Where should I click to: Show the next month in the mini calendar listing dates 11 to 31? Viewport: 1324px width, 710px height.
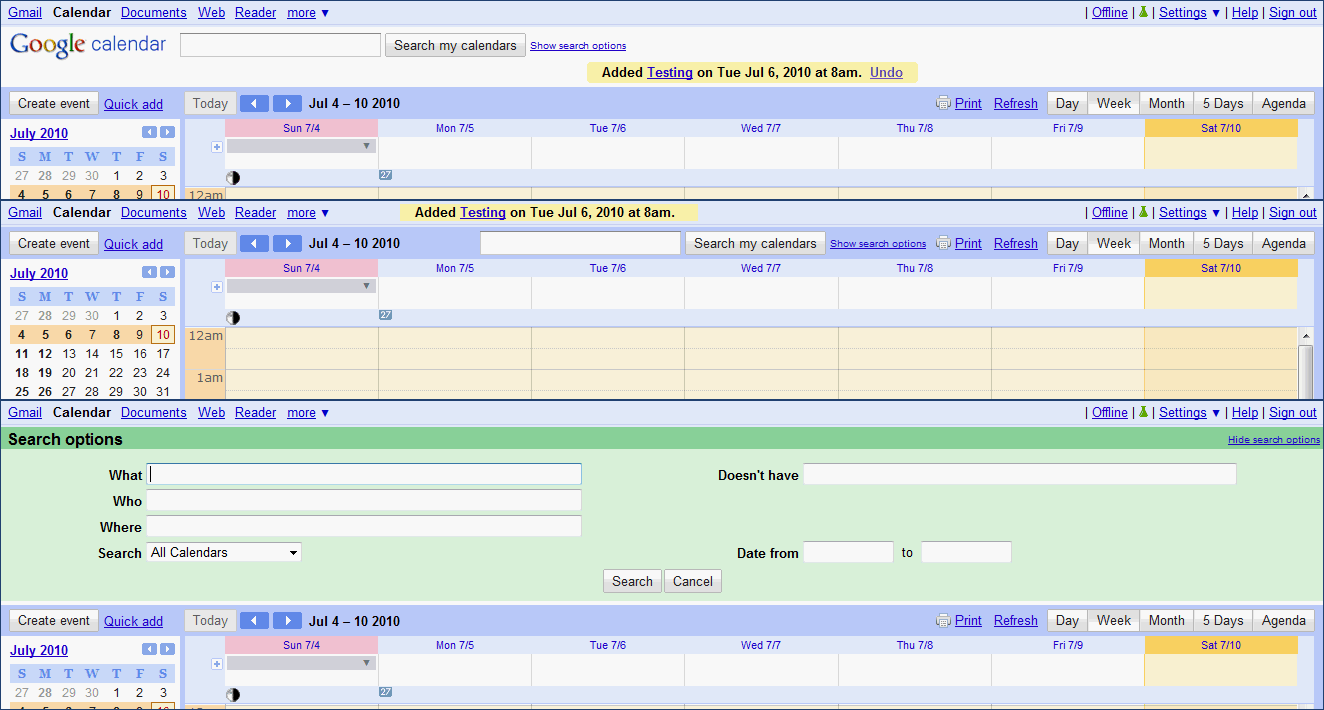[167, 272]
